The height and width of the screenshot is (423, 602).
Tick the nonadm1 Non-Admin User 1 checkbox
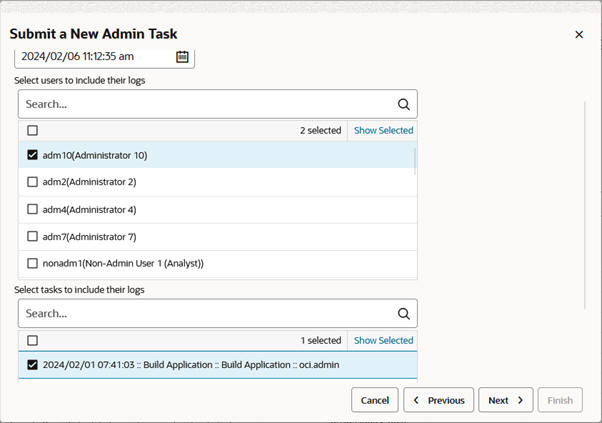coord(33,264)
